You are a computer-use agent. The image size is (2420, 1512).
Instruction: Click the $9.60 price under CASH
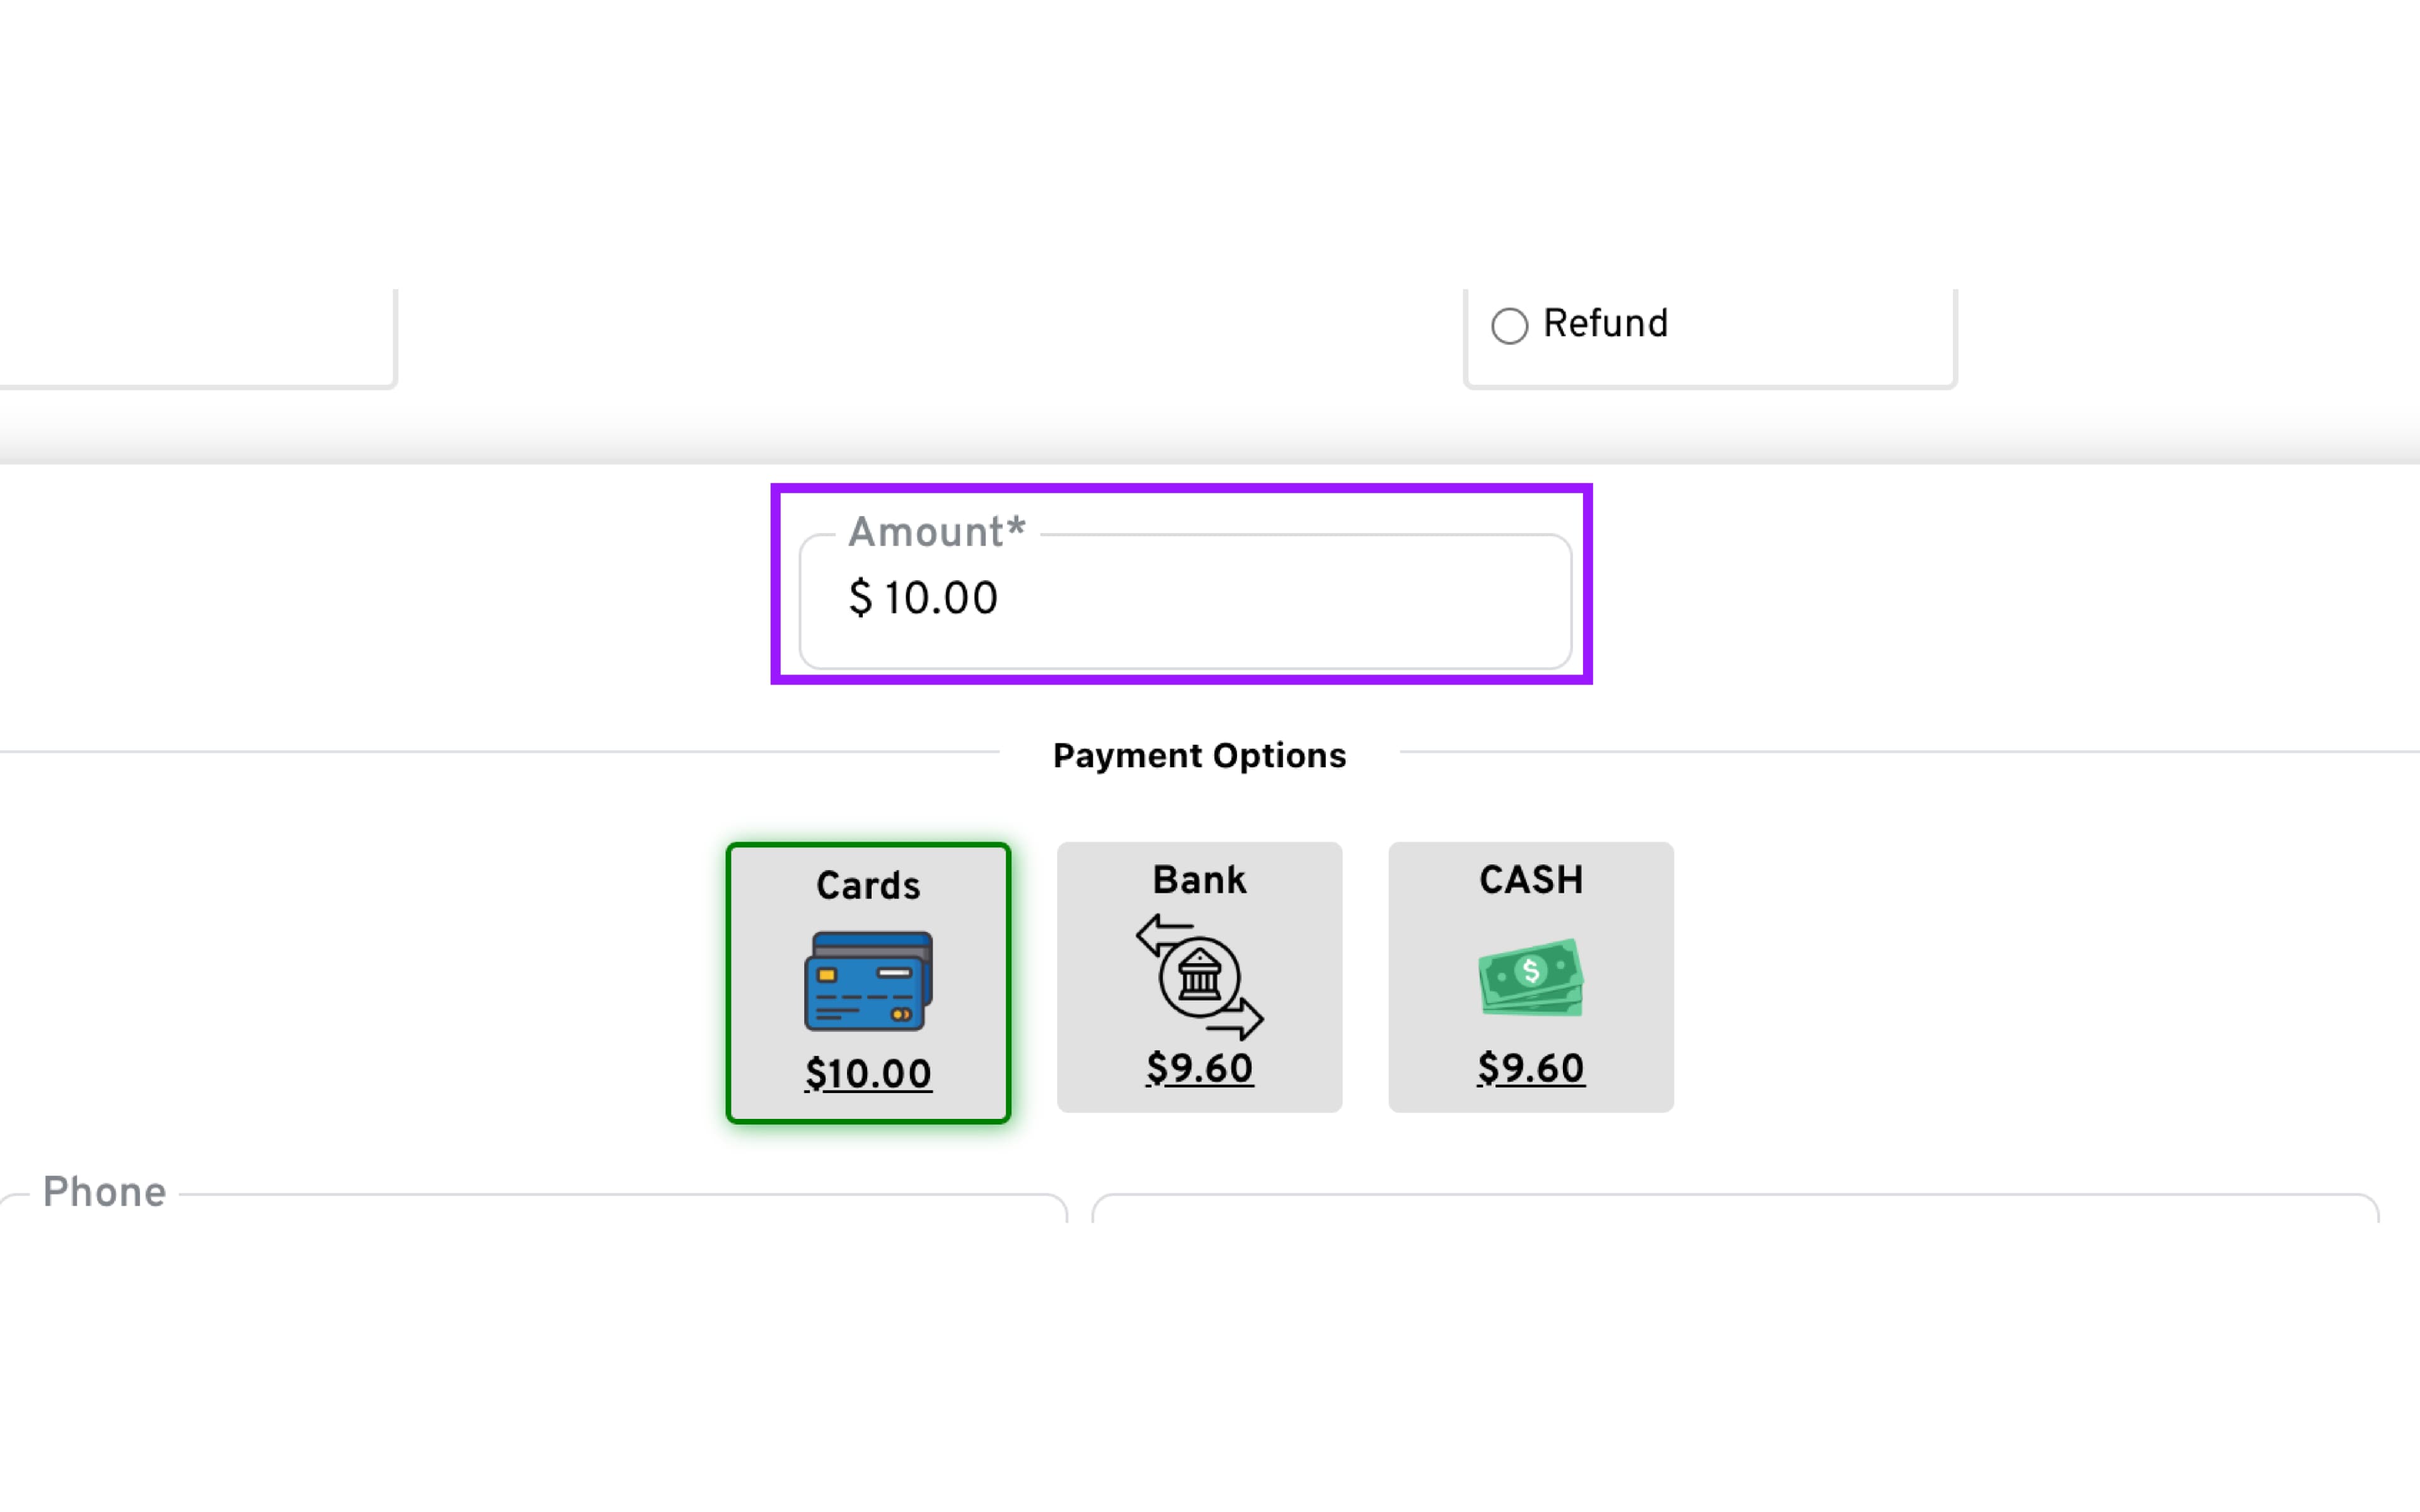1530,1068
